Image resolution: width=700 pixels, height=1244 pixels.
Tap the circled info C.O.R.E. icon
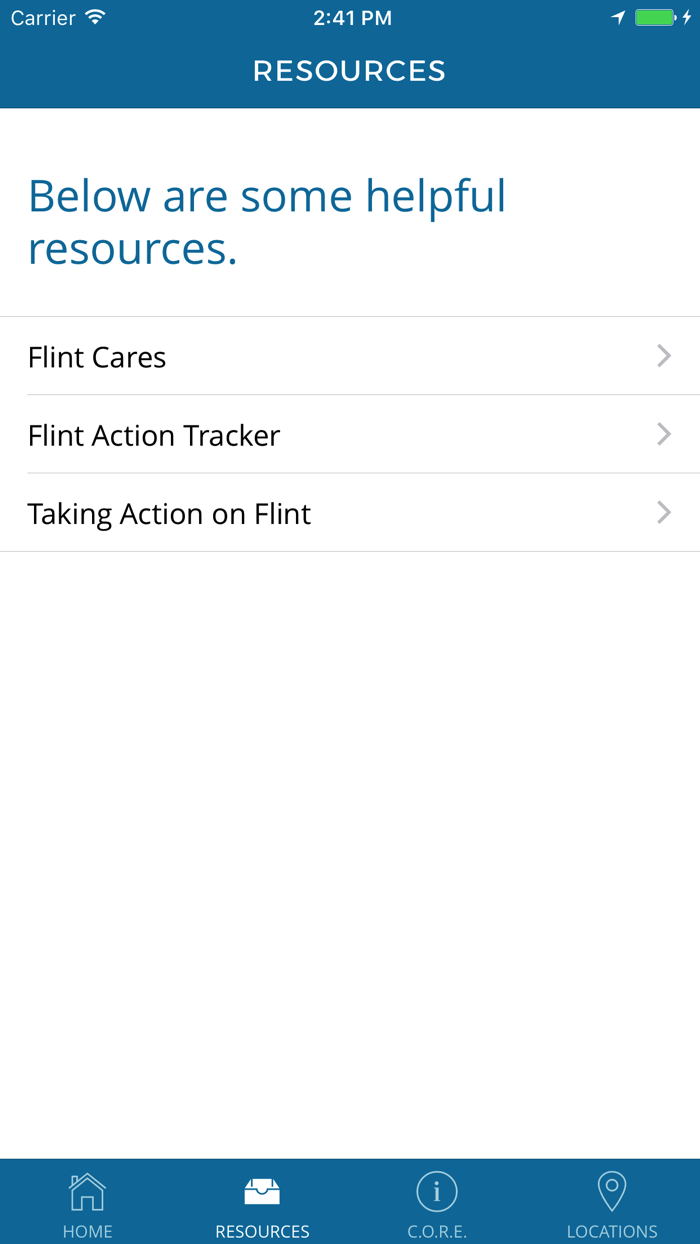[x=437, y=1191]
